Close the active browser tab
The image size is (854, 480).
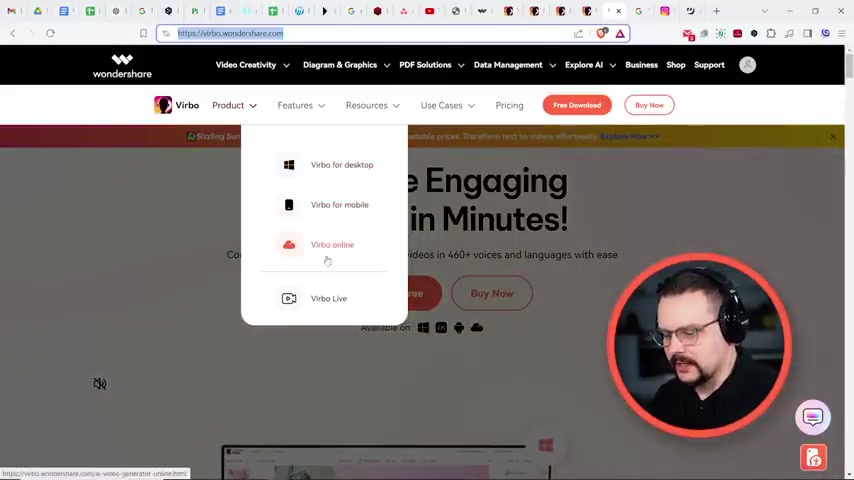618,11
